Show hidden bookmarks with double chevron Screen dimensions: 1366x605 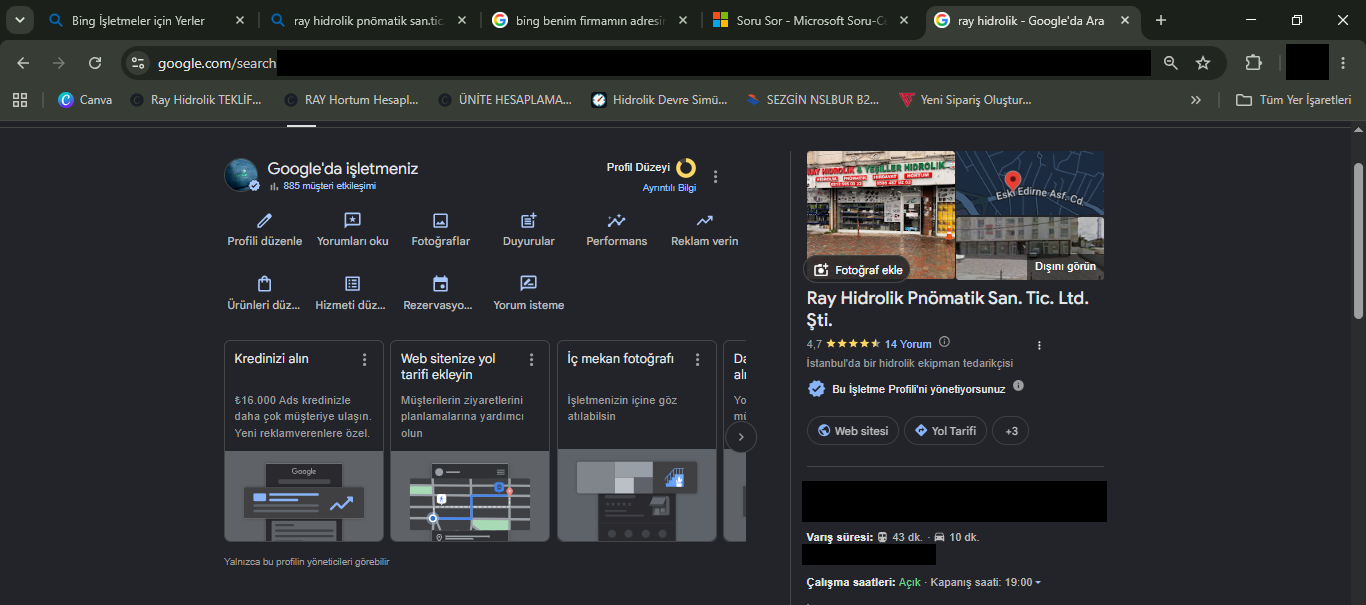[1196, 100]
